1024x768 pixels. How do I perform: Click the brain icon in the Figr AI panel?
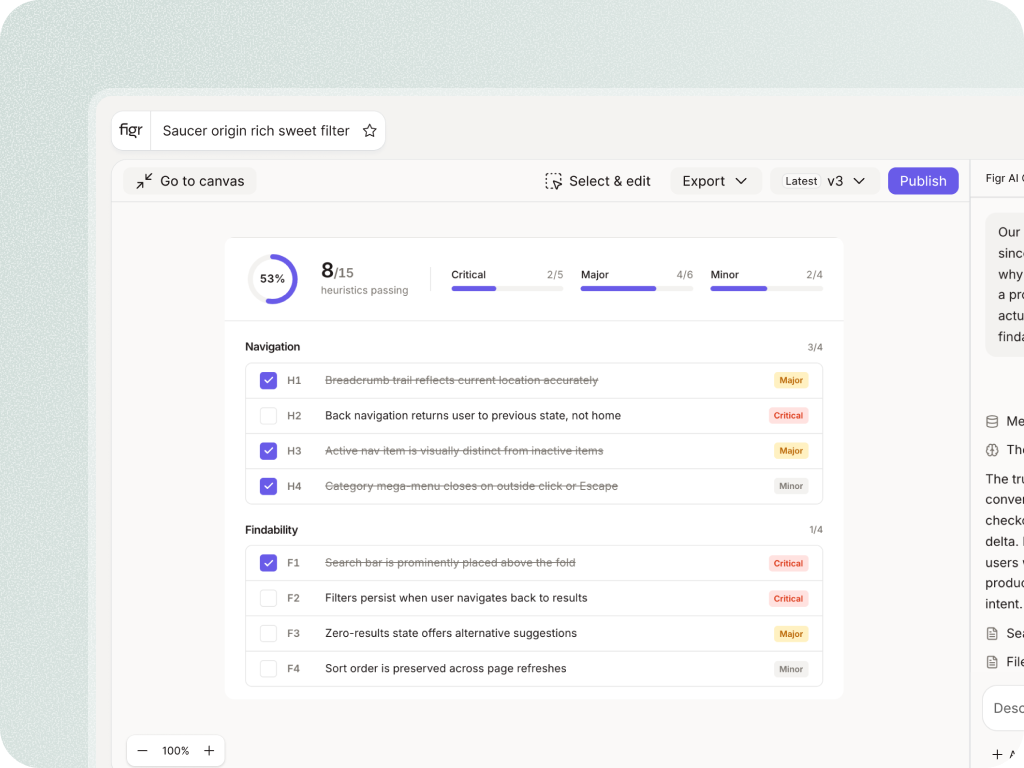992,450
